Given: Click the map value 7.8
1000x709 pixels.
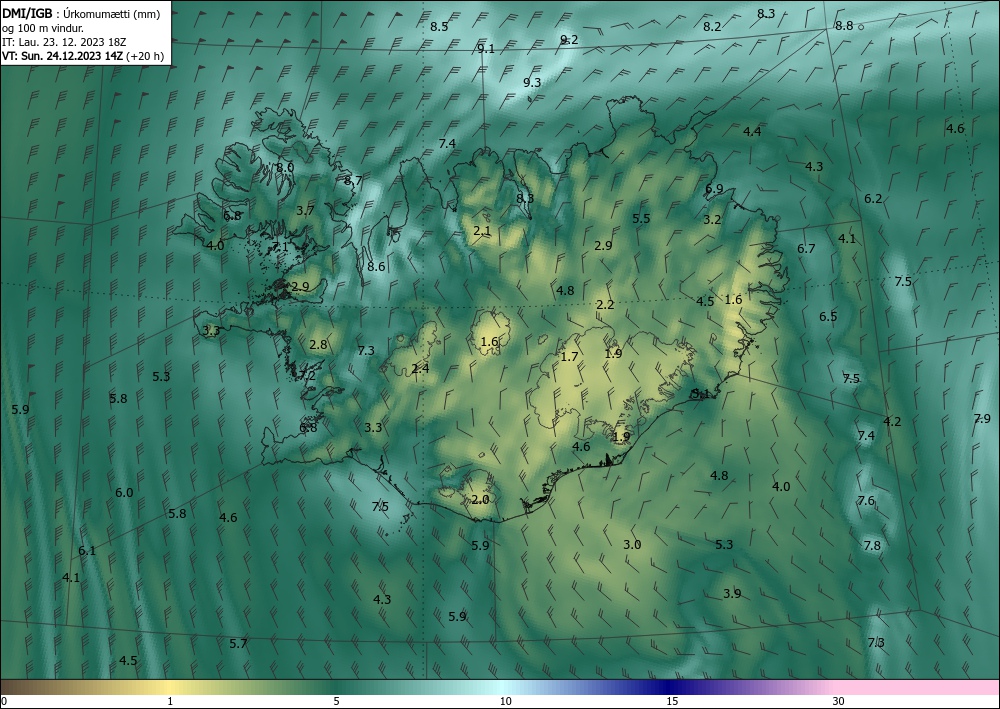Looking at the screenshot, I should [872, 546].
